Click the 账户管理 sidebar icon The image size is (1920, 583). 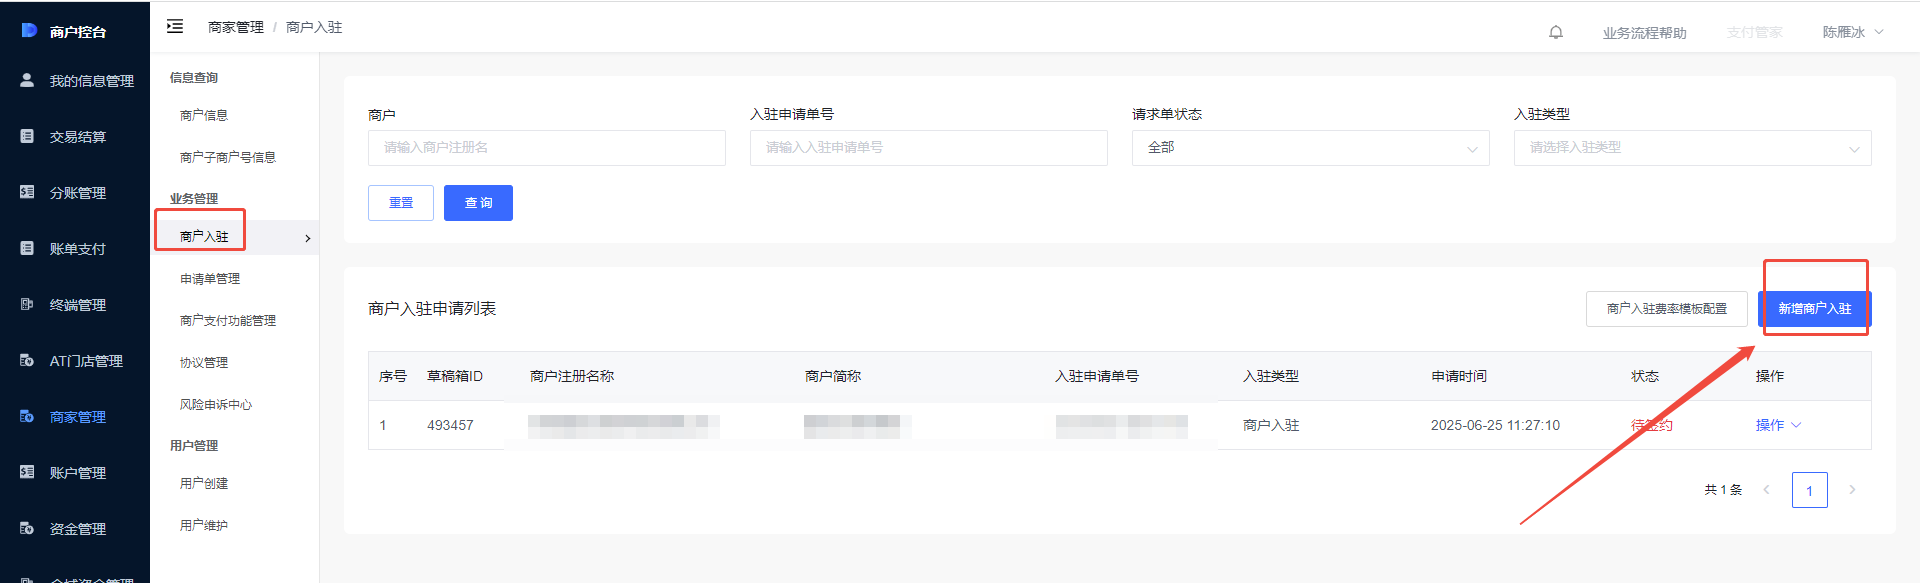click(27, 472)
